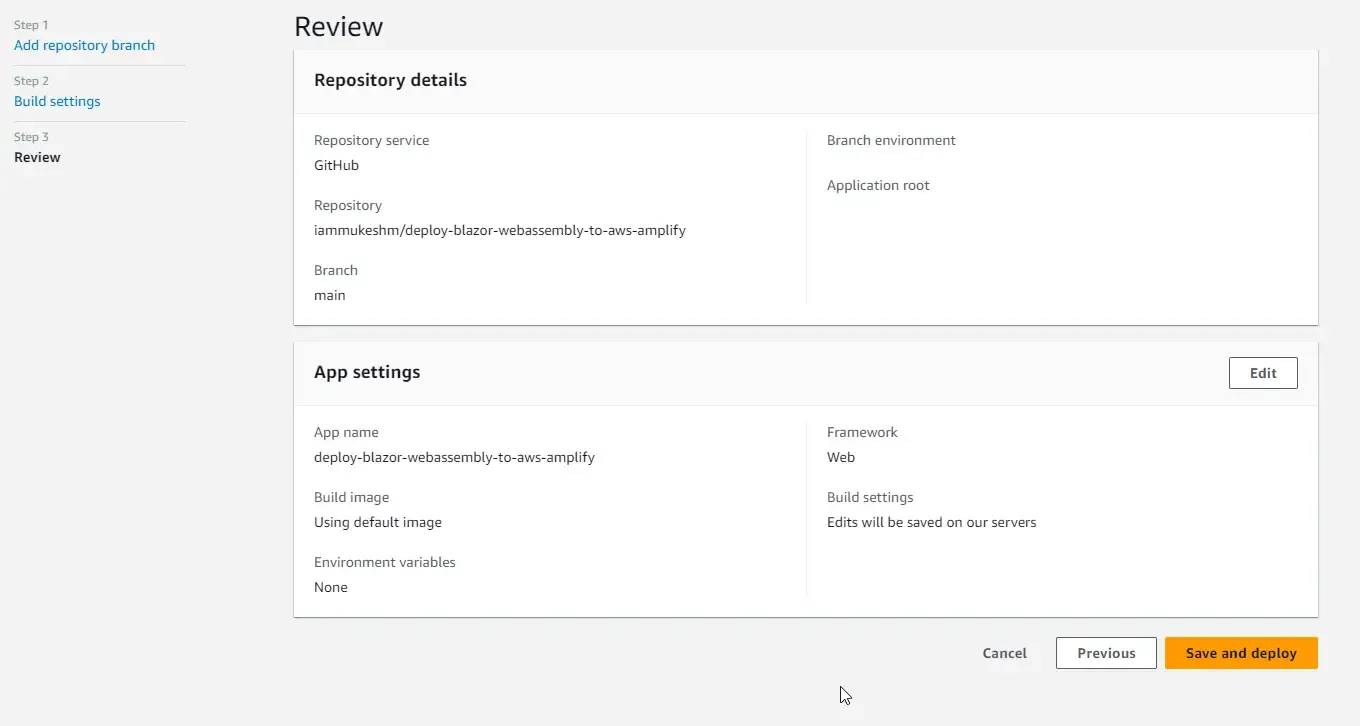The height and width of the screenshot is (726, 1360).
Task: Click the Edit button in App settings
Action: (x=1262, y=372)
